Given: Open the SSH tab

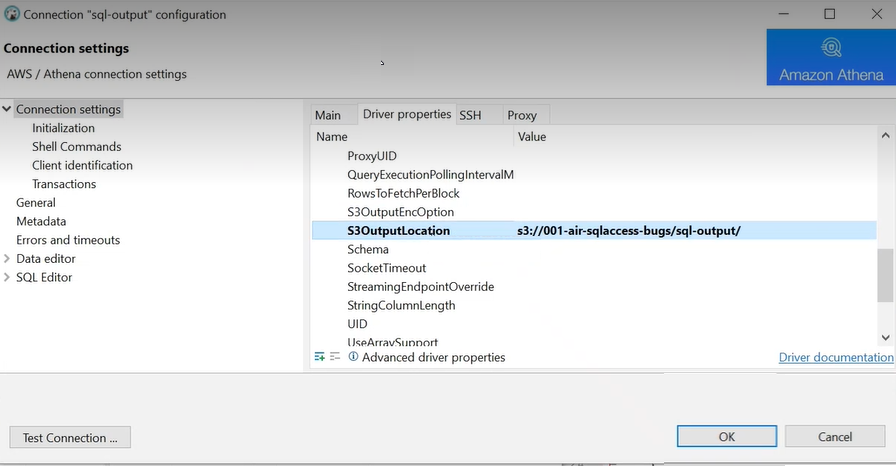Looking at the screenshot, I should [470, 115].
